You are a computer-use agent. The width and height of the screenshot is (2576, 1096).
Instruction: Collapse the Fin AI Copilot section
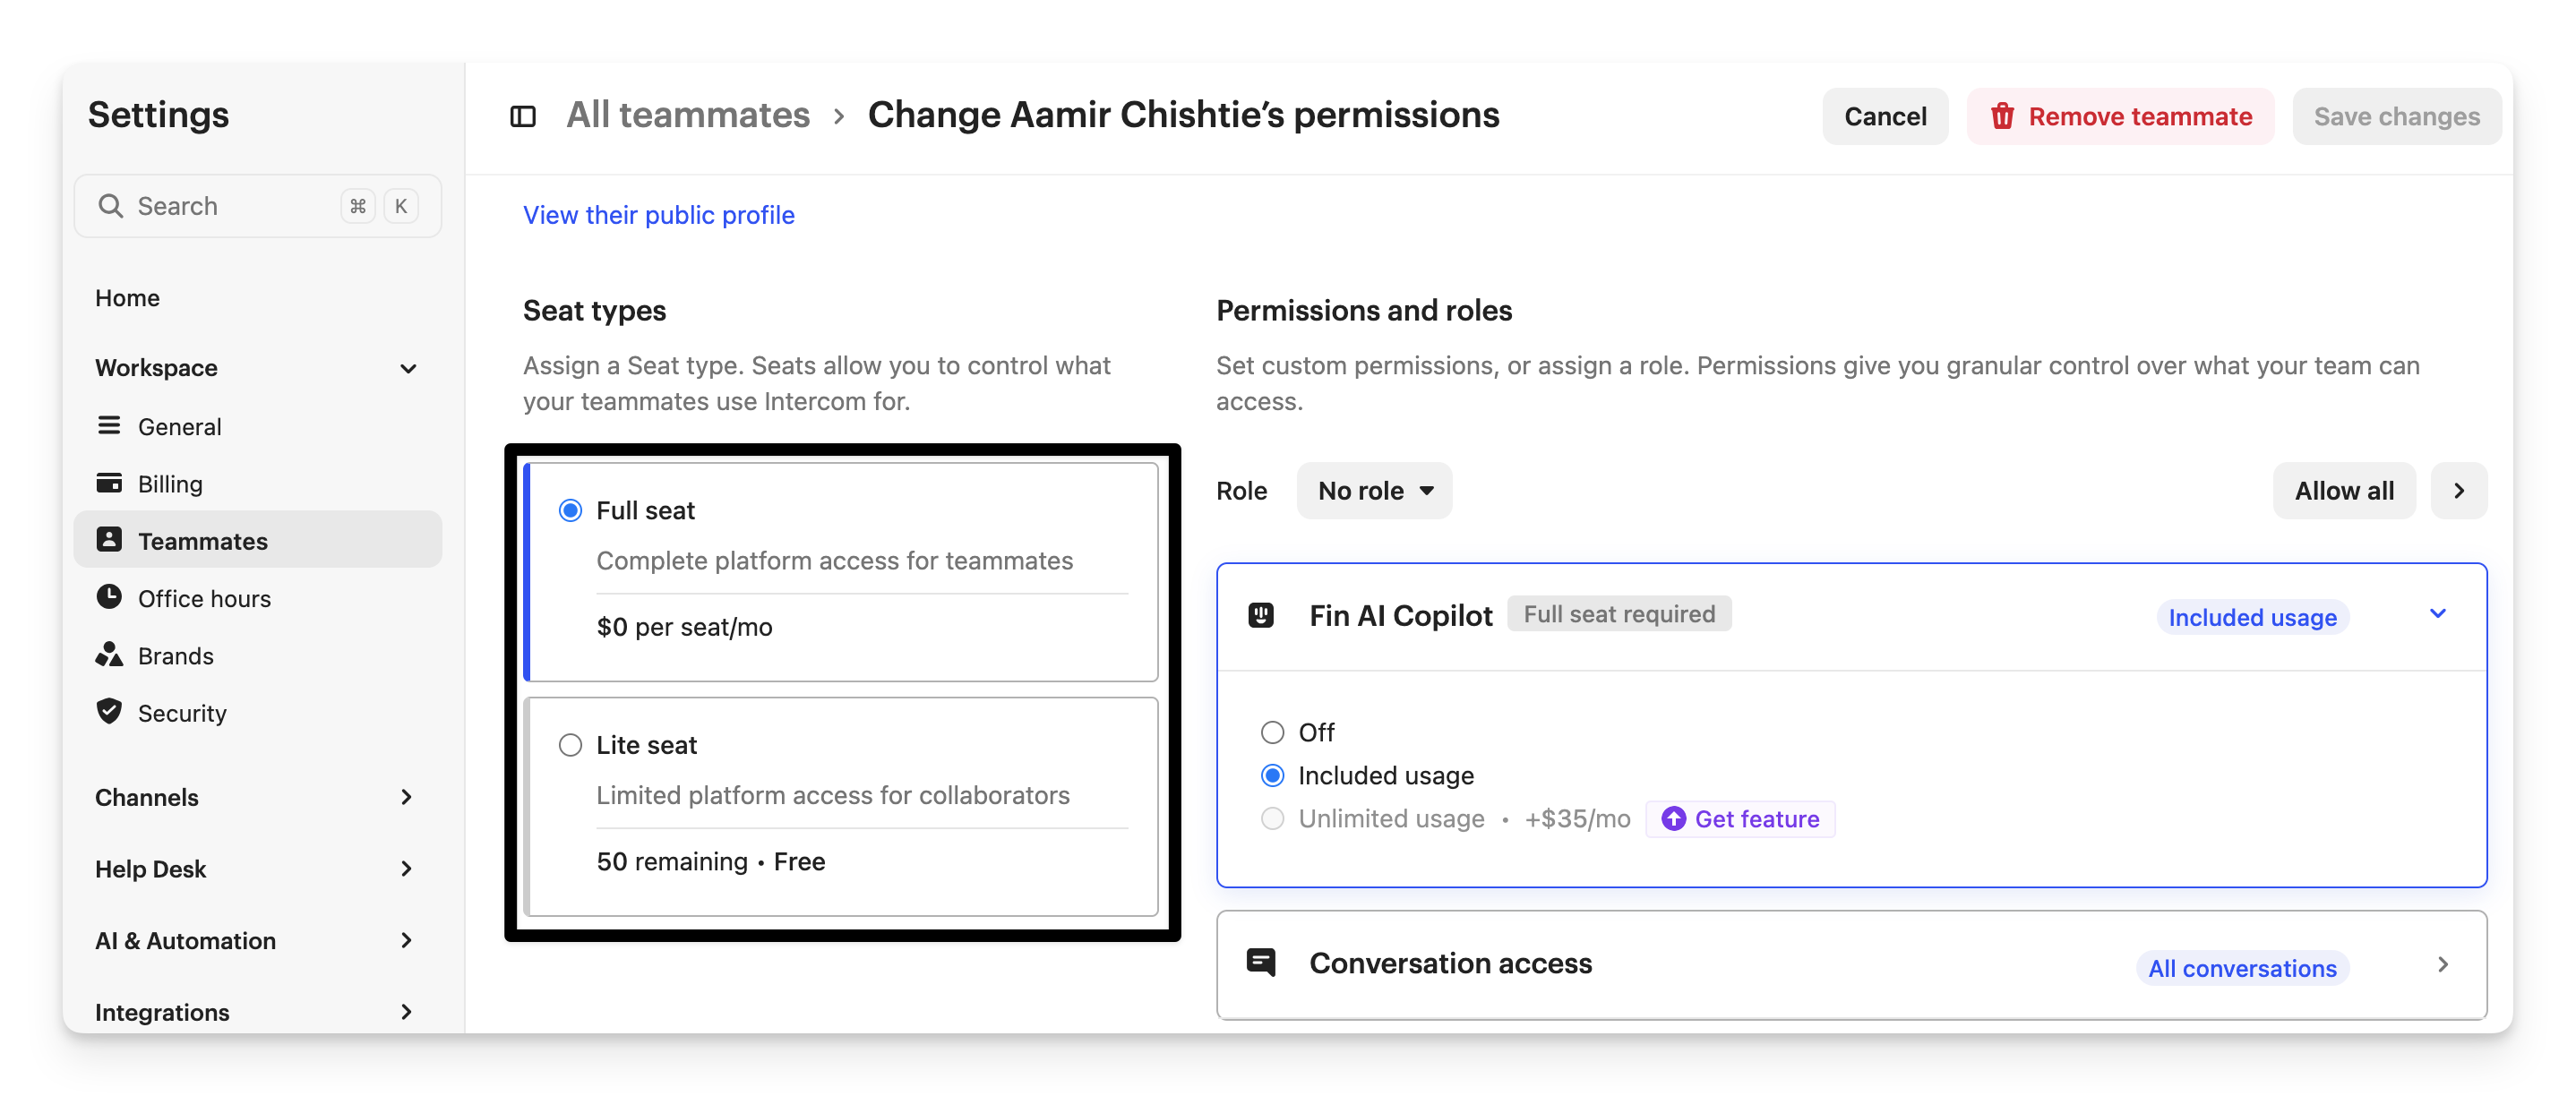pyautogui.click(x=2438, y=614)
